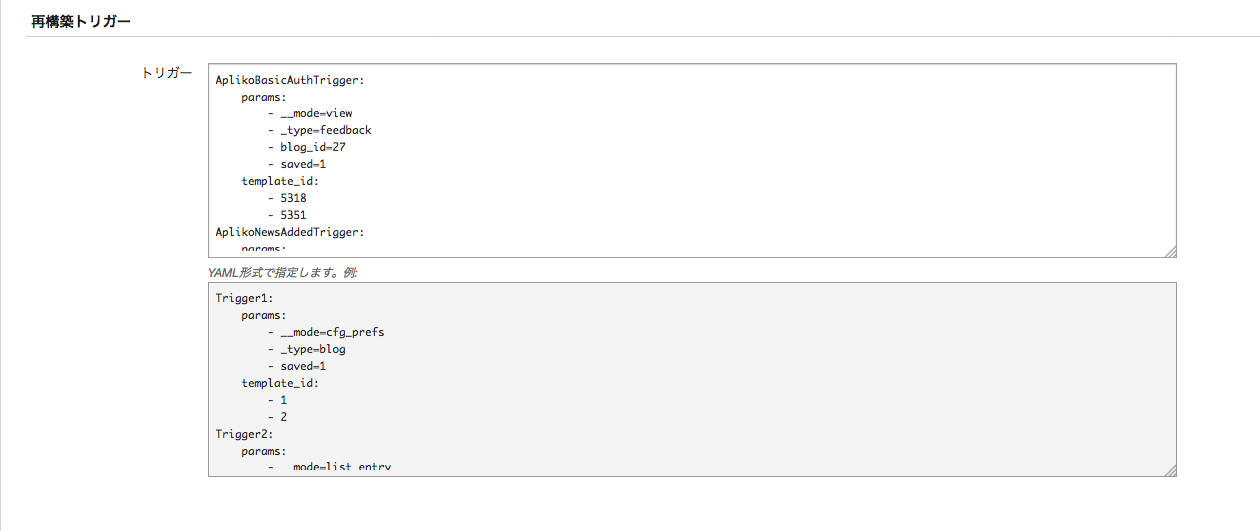Click the Trigger2 line in example
The image size is (1260, 531).
[245, 434]
